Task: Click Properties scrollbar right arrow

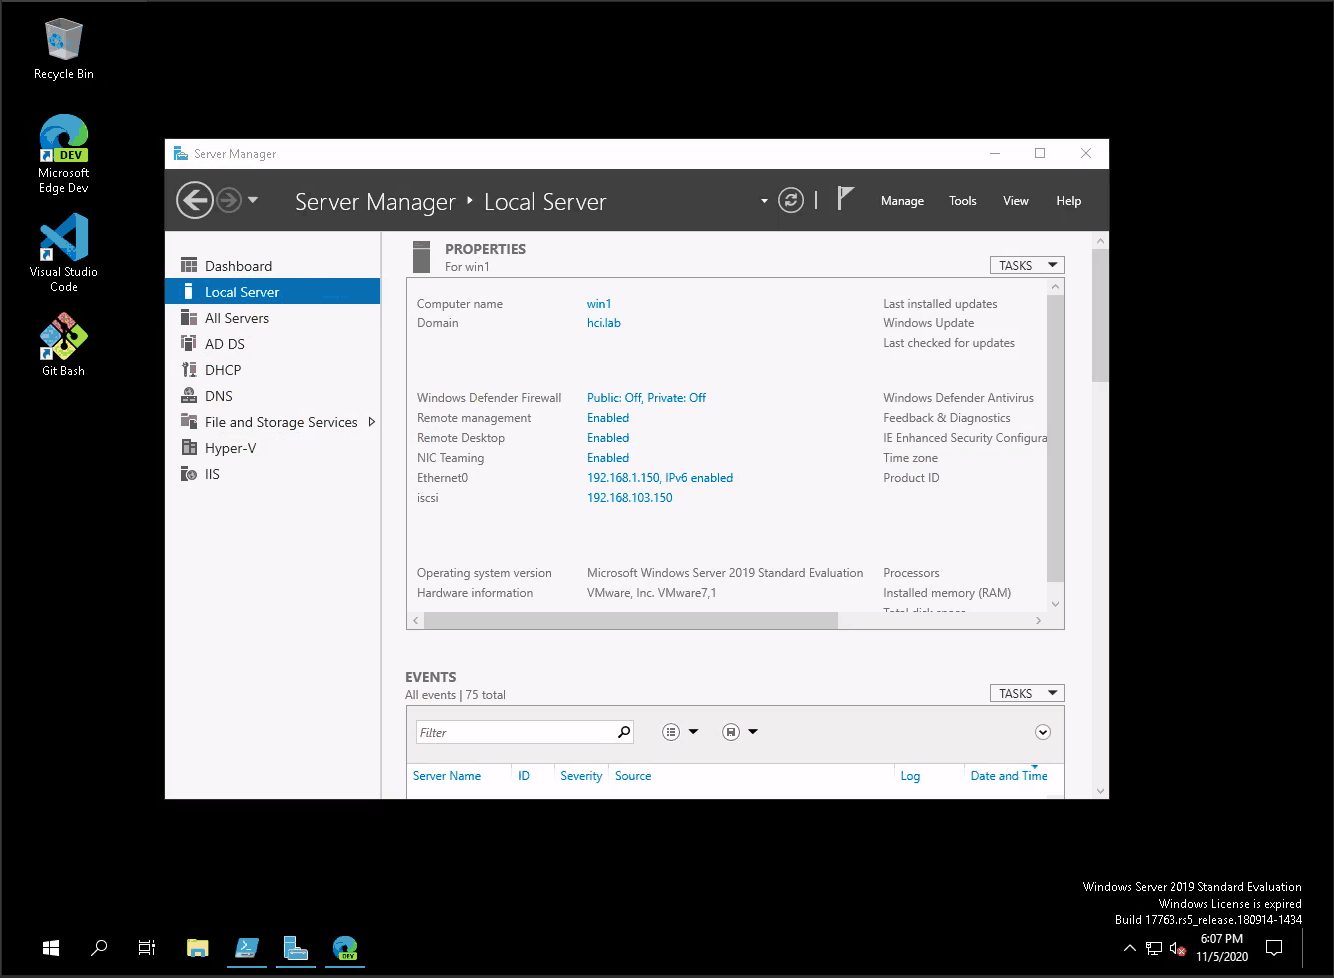Action: click(1038, 621)
